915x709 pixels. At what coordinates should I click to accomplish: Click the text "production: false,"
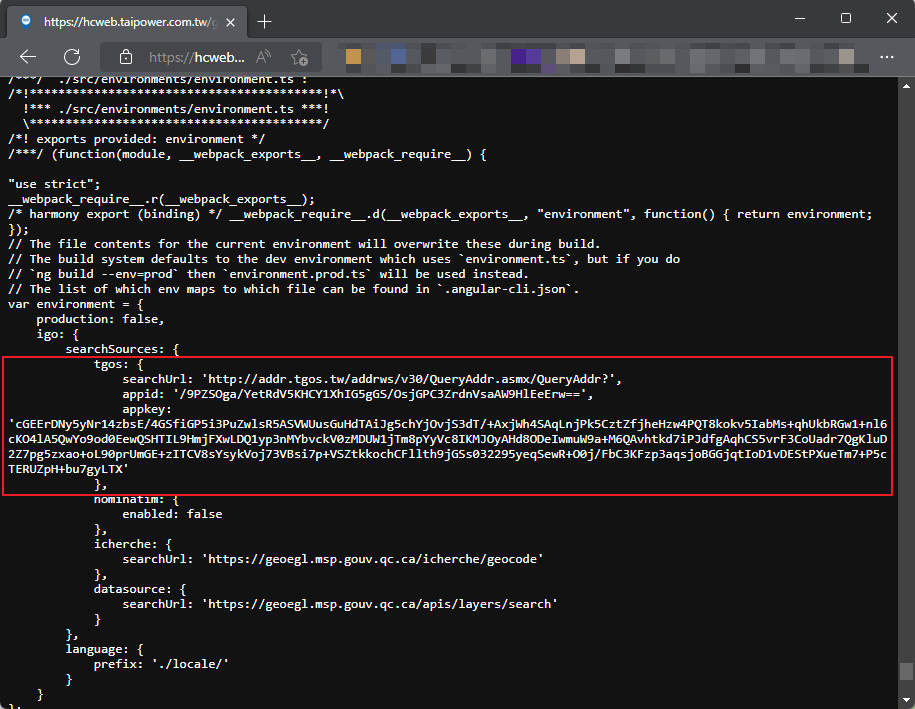(x=100, y=319)
